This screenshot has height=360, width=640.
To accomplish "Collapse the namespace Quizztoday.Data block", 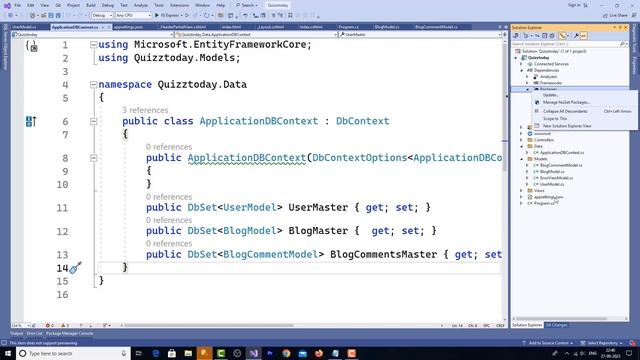I will tap(93, 85).
